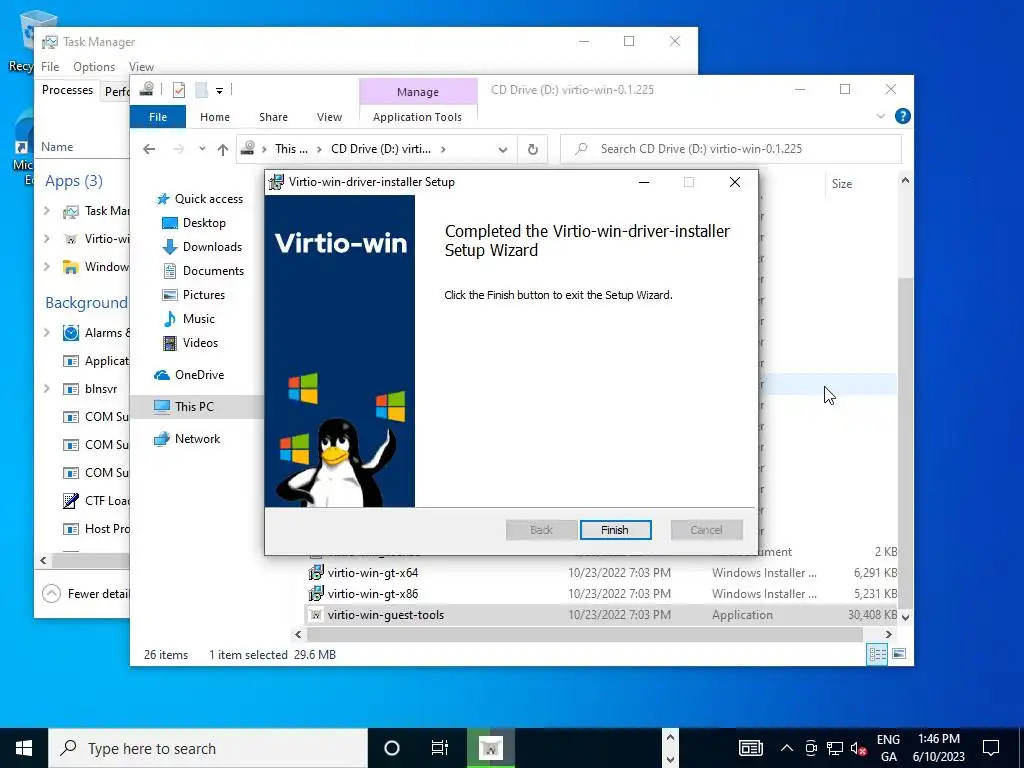Select the virtio-win-guest-tools application file

click(x=386, y=615)
